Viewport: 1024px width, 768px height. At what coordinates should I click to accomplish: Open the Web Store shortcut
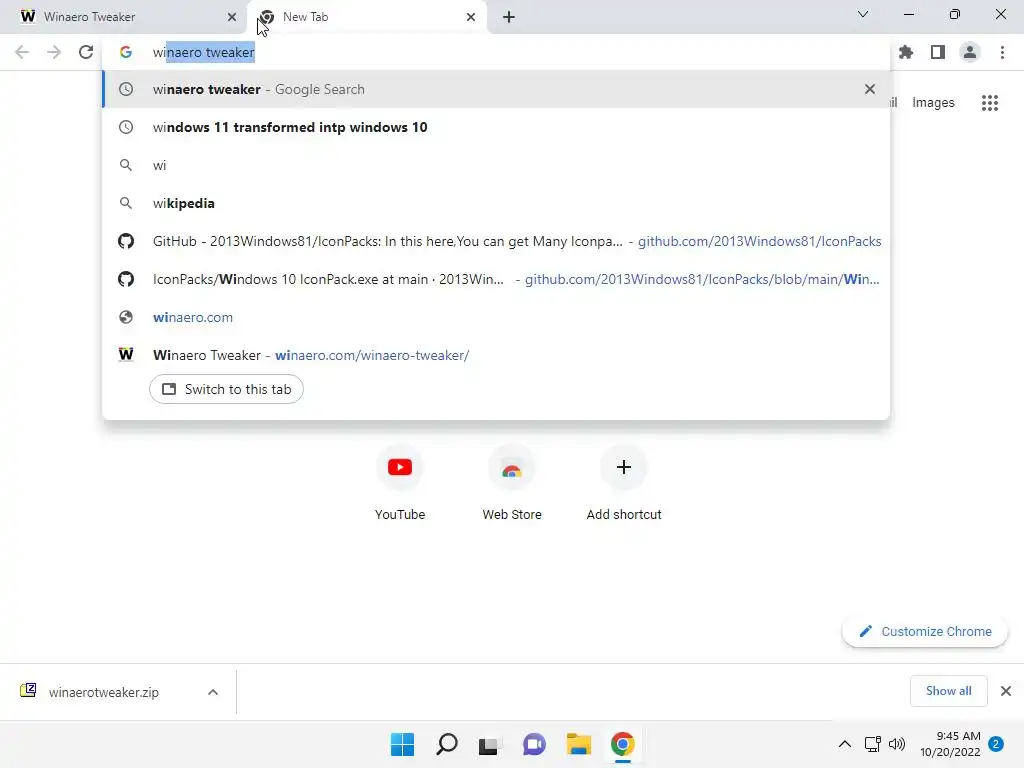[512, 483]
